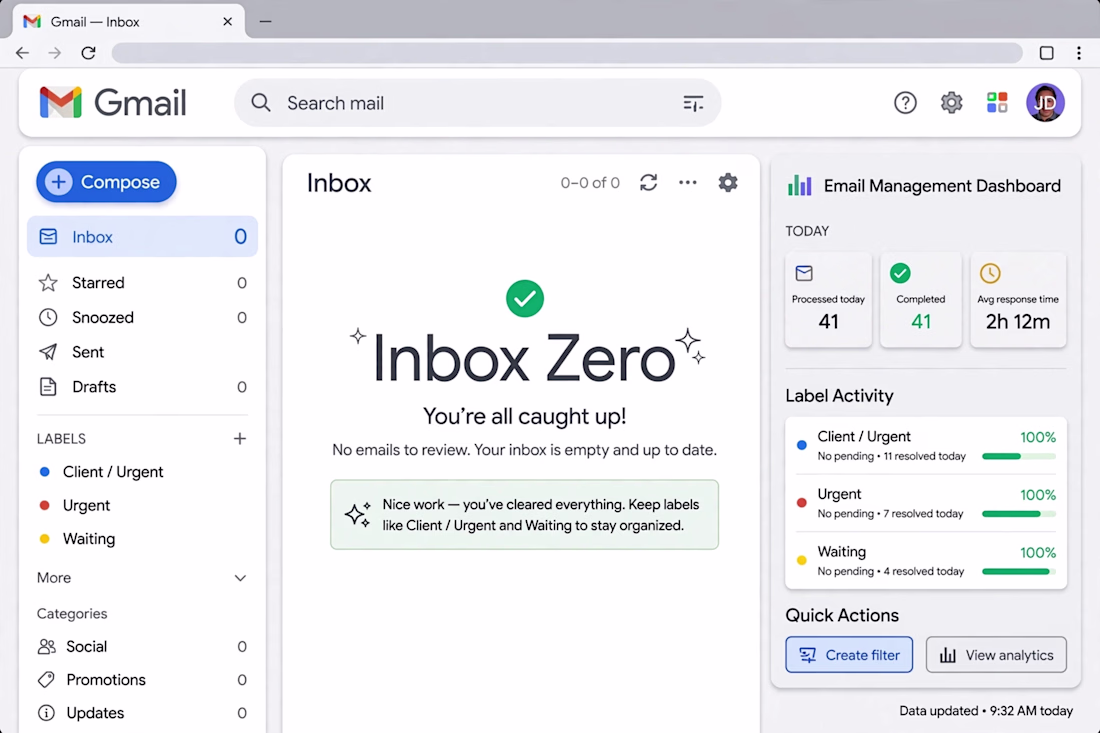The image size is (1100, 733).
Task: Click the browser forward arrow
Action: [x=55, y=53]
